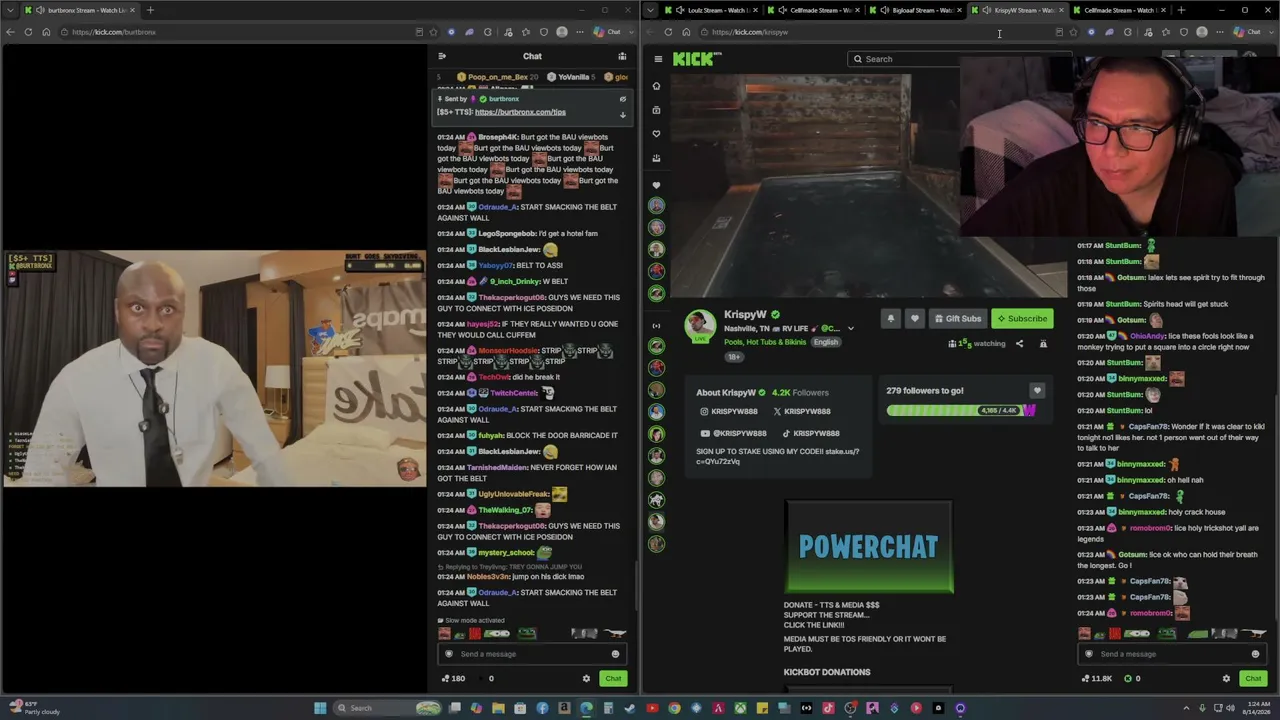
Task: Open browser home in KrispyW window
Action: (686, 32)
